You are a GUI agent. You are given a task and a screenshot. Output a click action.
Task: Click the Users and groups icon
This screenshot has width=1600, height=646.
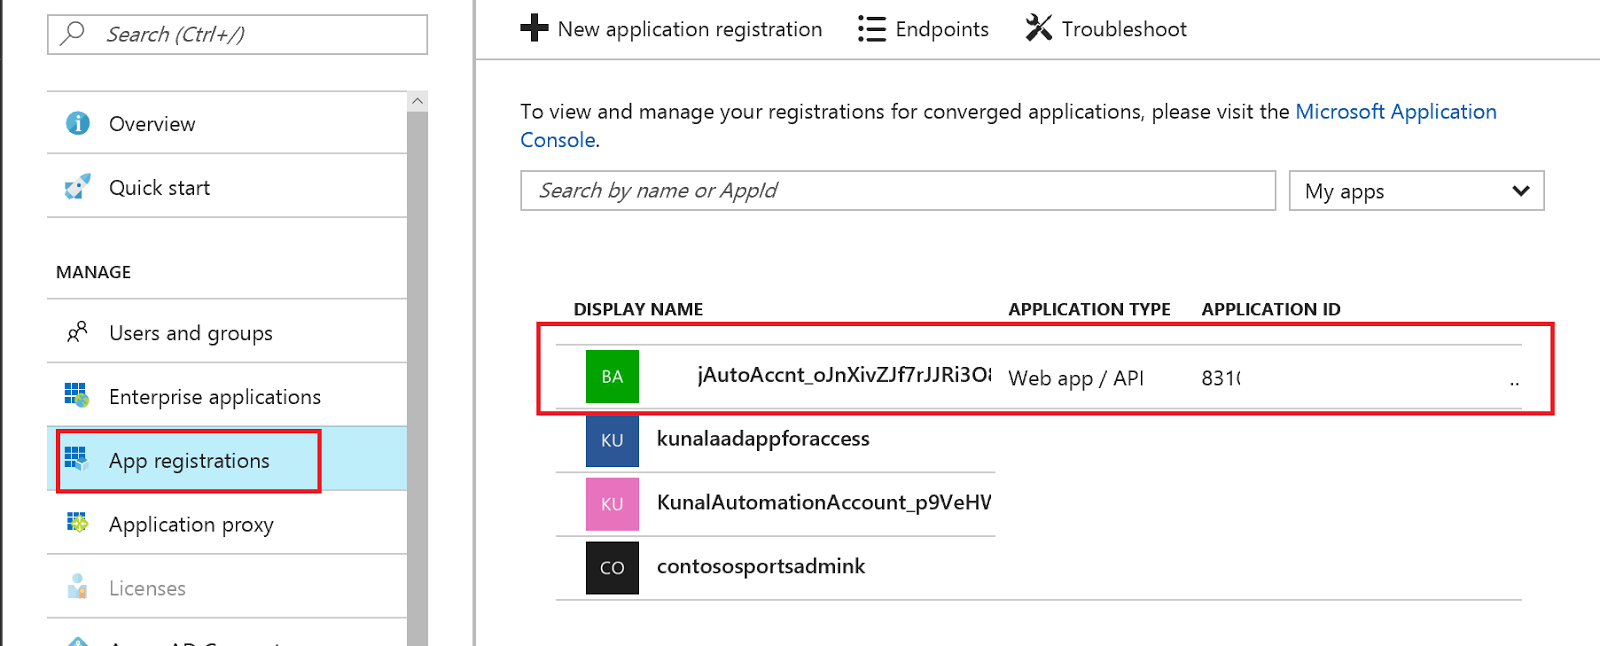tap(77, 332)
